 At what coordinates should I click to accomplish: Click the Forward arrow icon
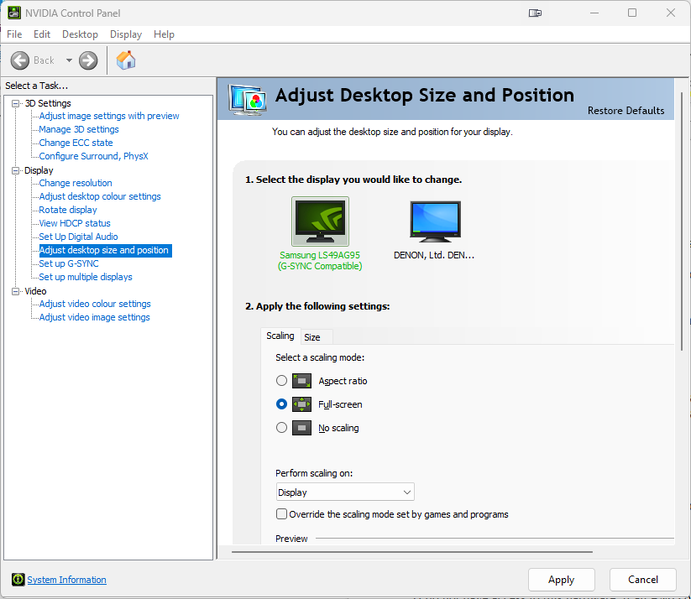(x=88, y=60)
